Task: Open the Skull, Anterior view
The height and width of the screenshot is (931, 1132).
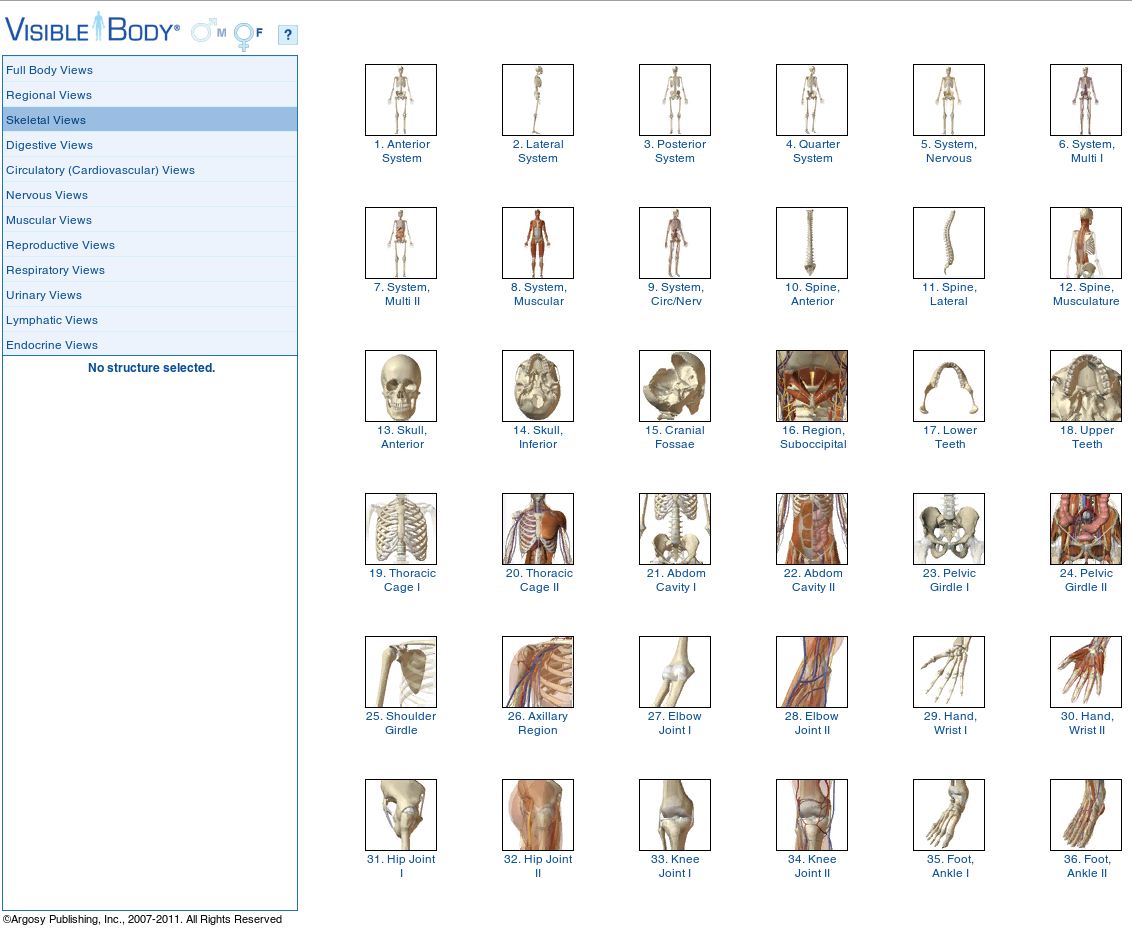Action: pos(401,385)
